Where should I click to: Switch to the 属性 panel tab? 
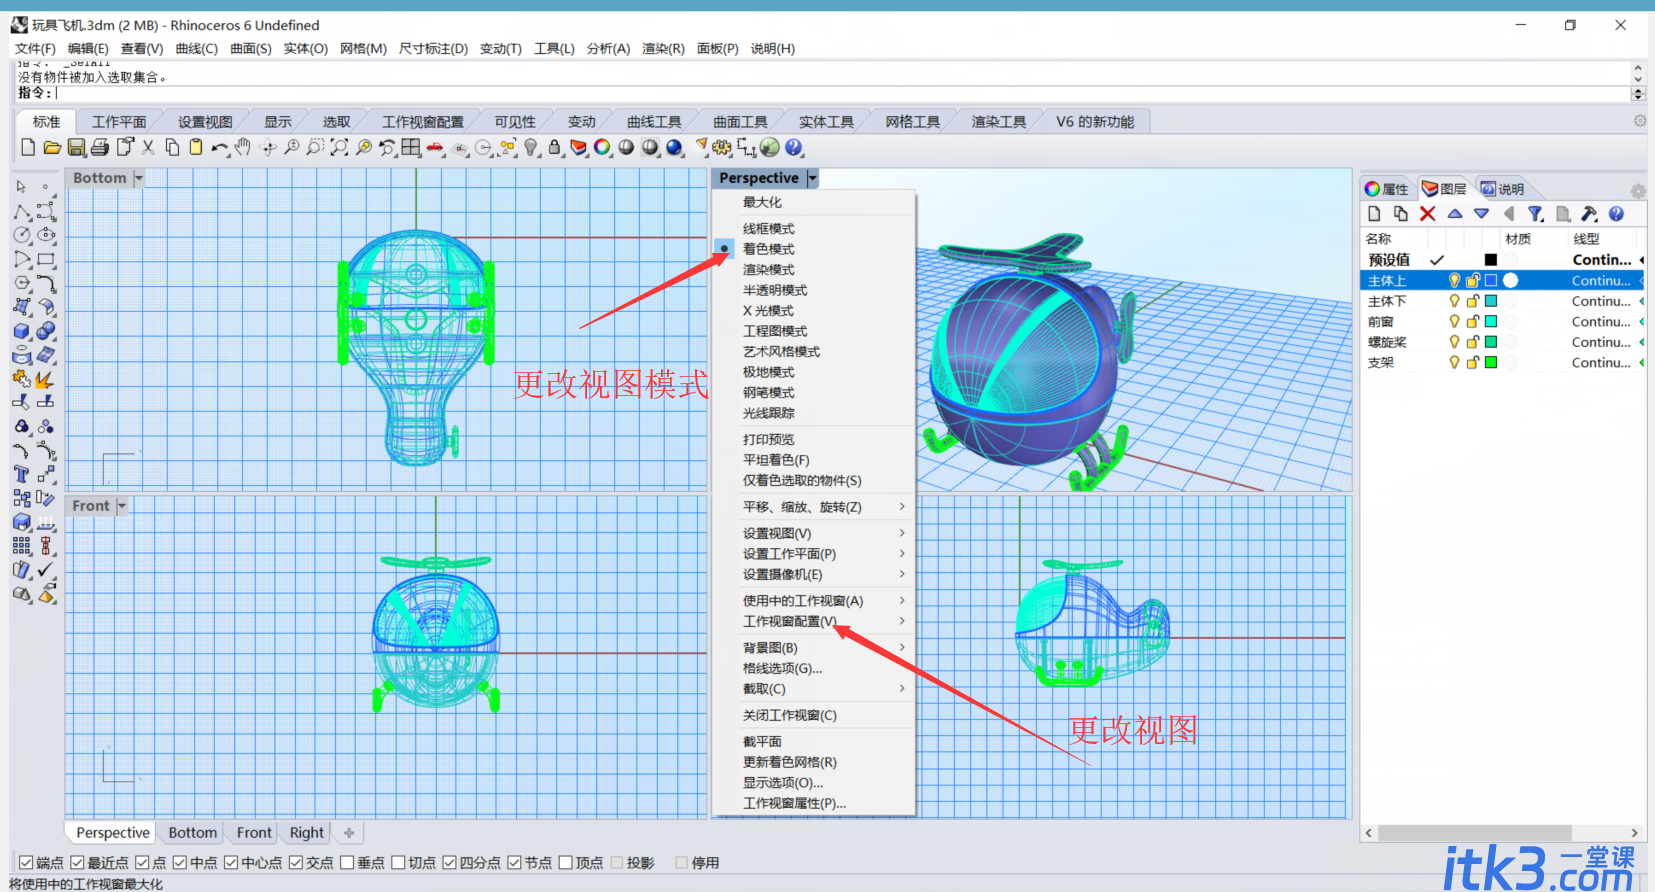pos(1387,189)
